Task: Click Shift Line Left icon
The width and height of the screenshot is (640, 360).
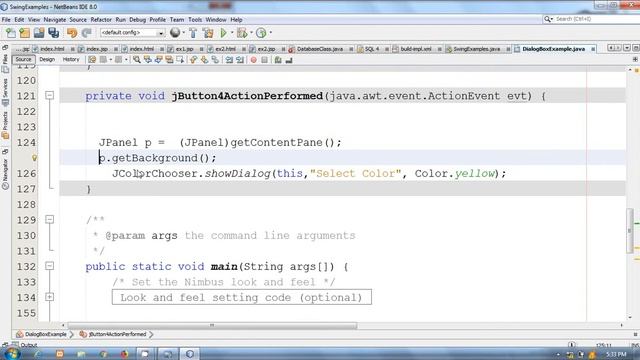Action: tap(229, 60)
